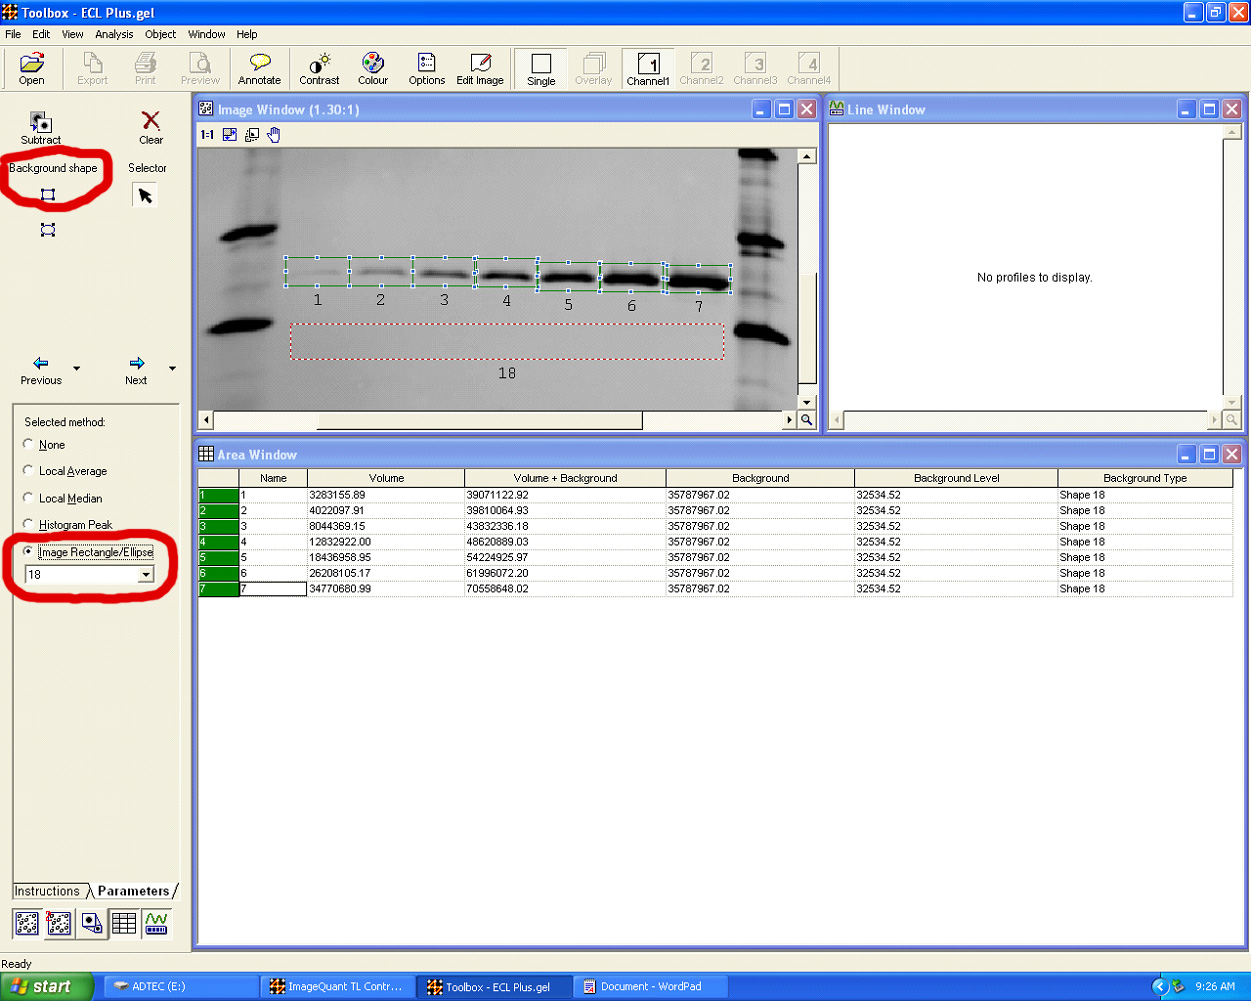Click Toolbox - ECL Plus.gel taskbar button
Screen dimensions: 1251x1001
(x=495, y=987)
